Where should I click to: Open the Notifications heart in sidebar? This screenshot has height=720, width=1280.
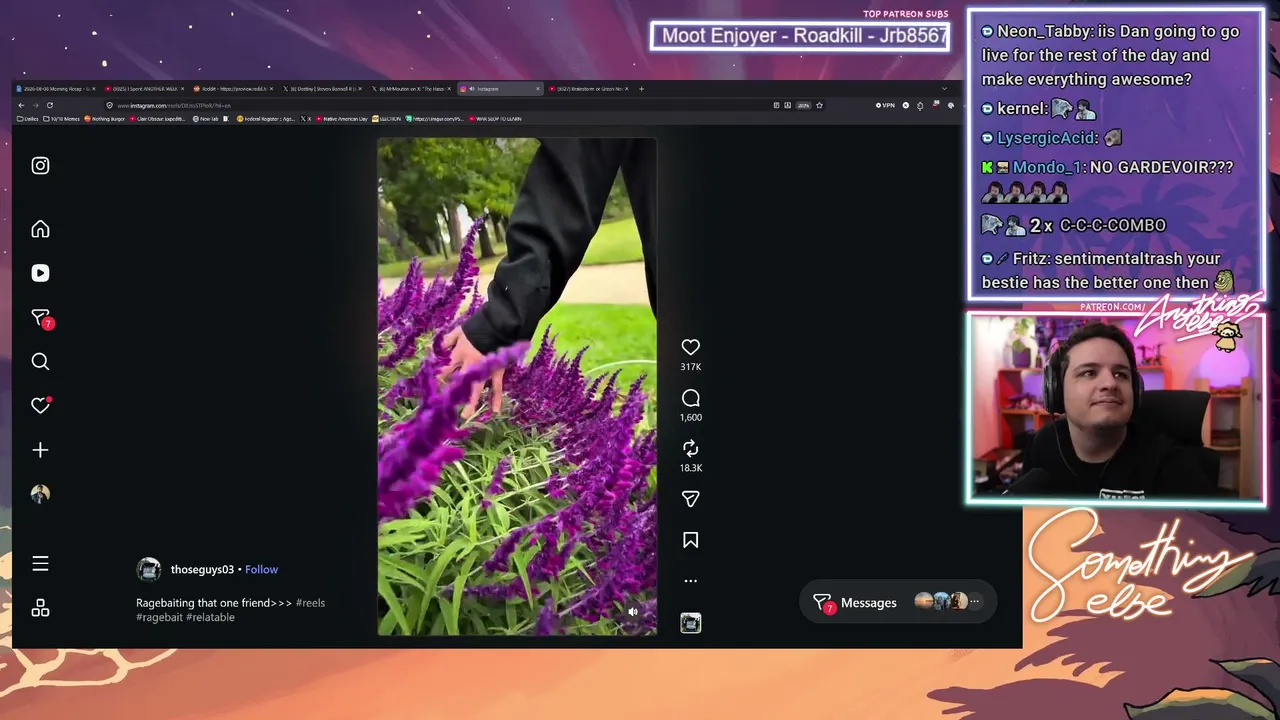click(40, 405)
